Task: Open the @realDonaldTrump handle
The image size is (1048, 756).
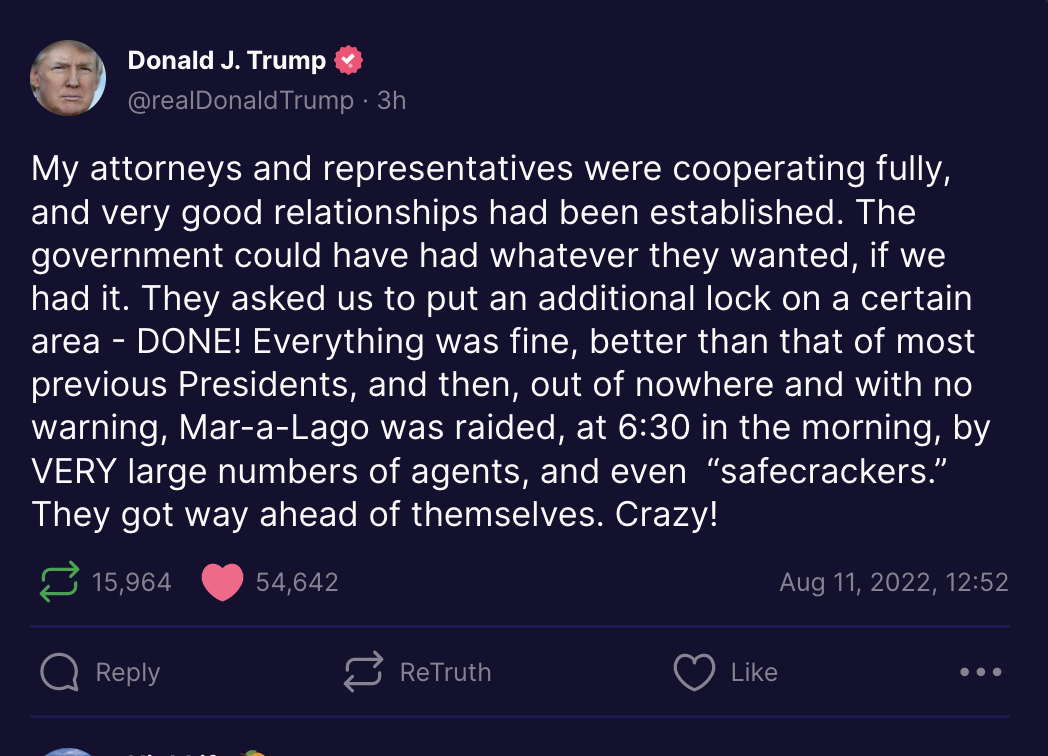Action: point(241,100)
